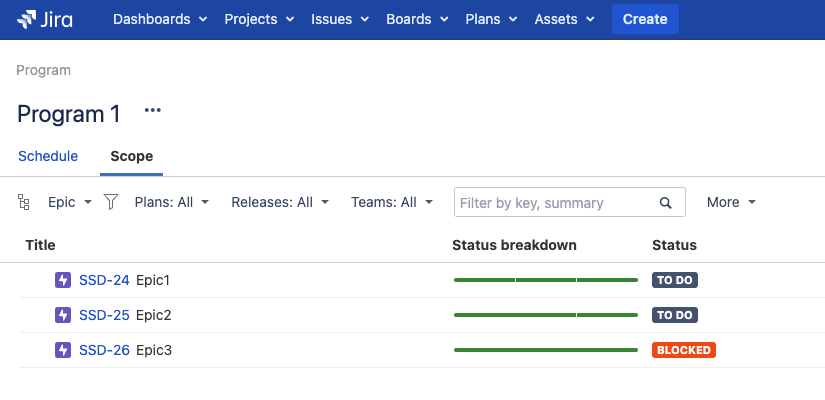Click the hierarchy tree icon beside Epic
Screen dimensions: 825x400
tap(25, 202)
